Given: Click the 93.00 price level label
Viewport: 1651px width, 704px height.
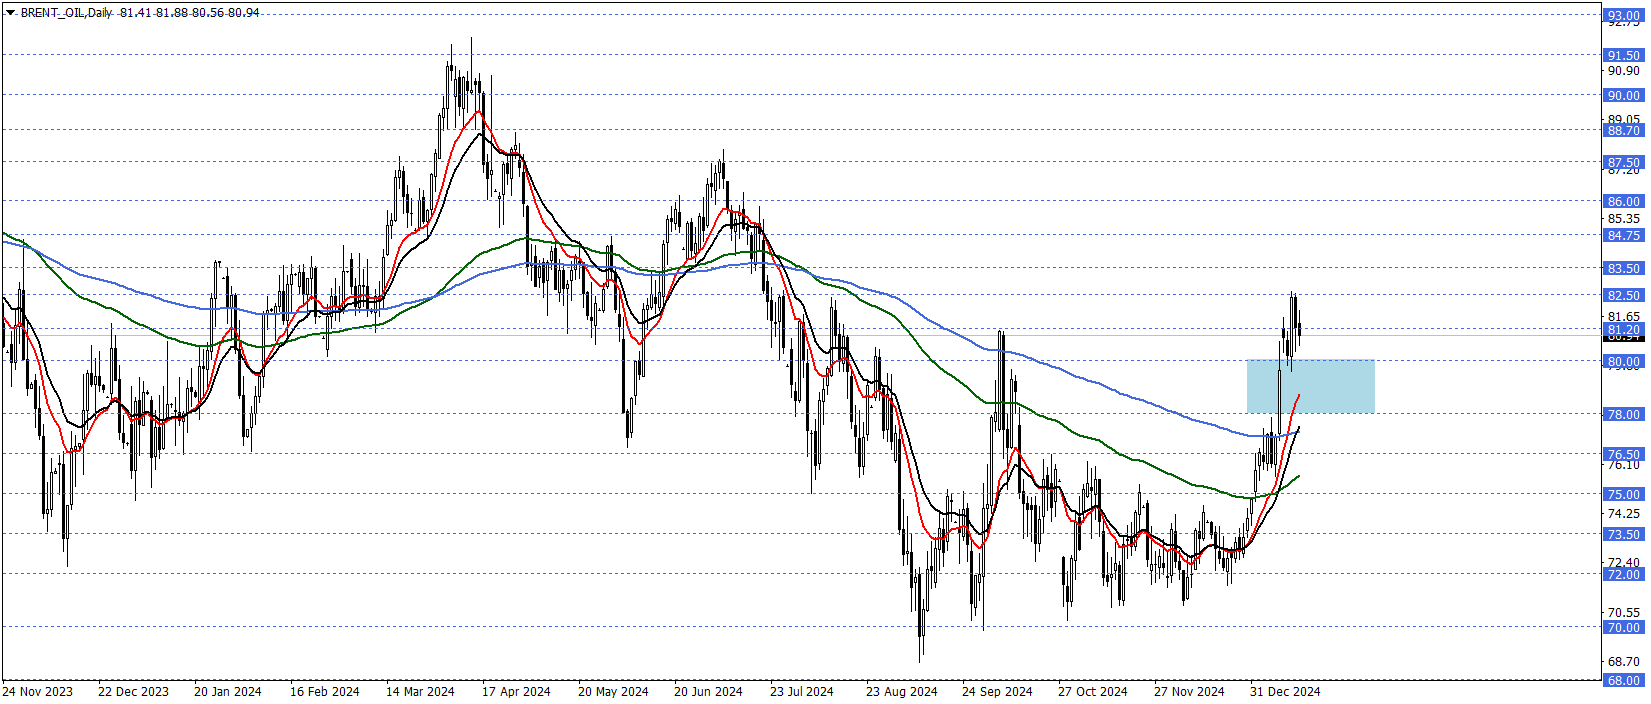Looking at the screenshot, I should pyautogui.click(x=1623, y=15).
